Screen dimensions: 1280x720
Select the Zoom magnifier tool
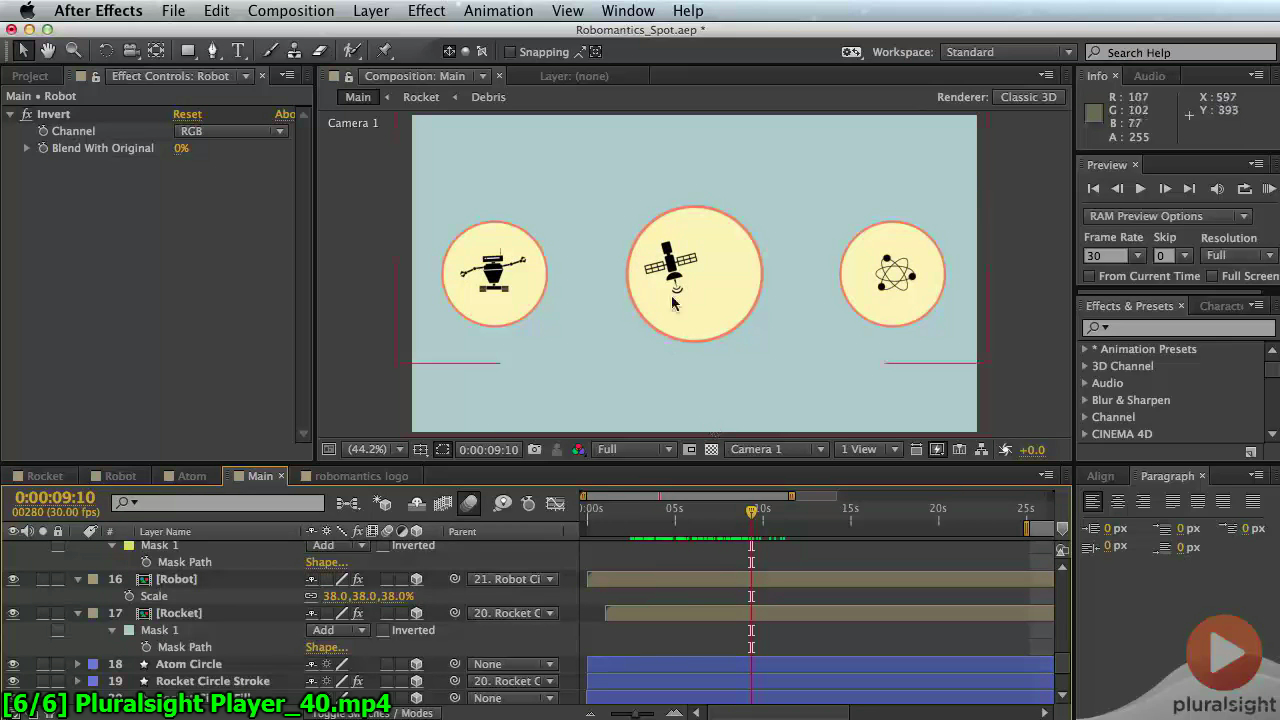pos(73,51)
